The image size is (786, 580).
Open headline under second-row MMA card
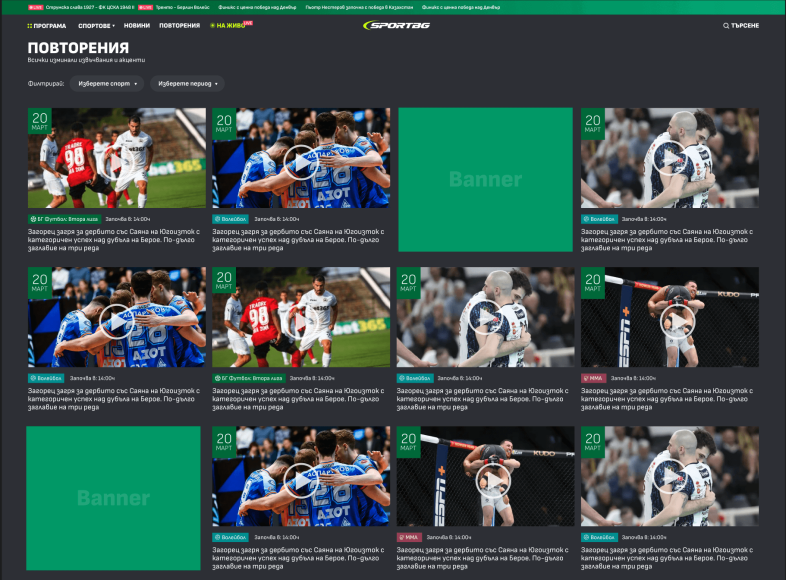click(667, 399)
